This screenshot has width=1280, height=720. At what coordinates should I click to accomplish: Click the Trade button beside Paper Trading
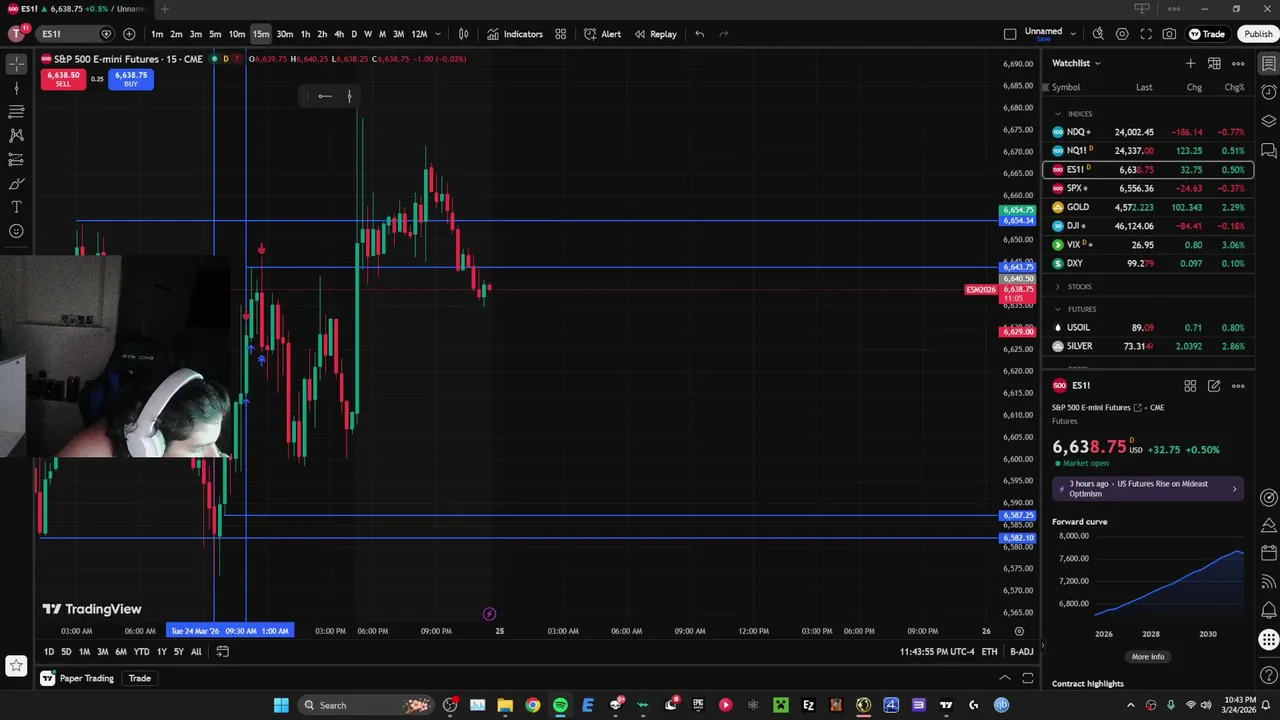(140, 678)
